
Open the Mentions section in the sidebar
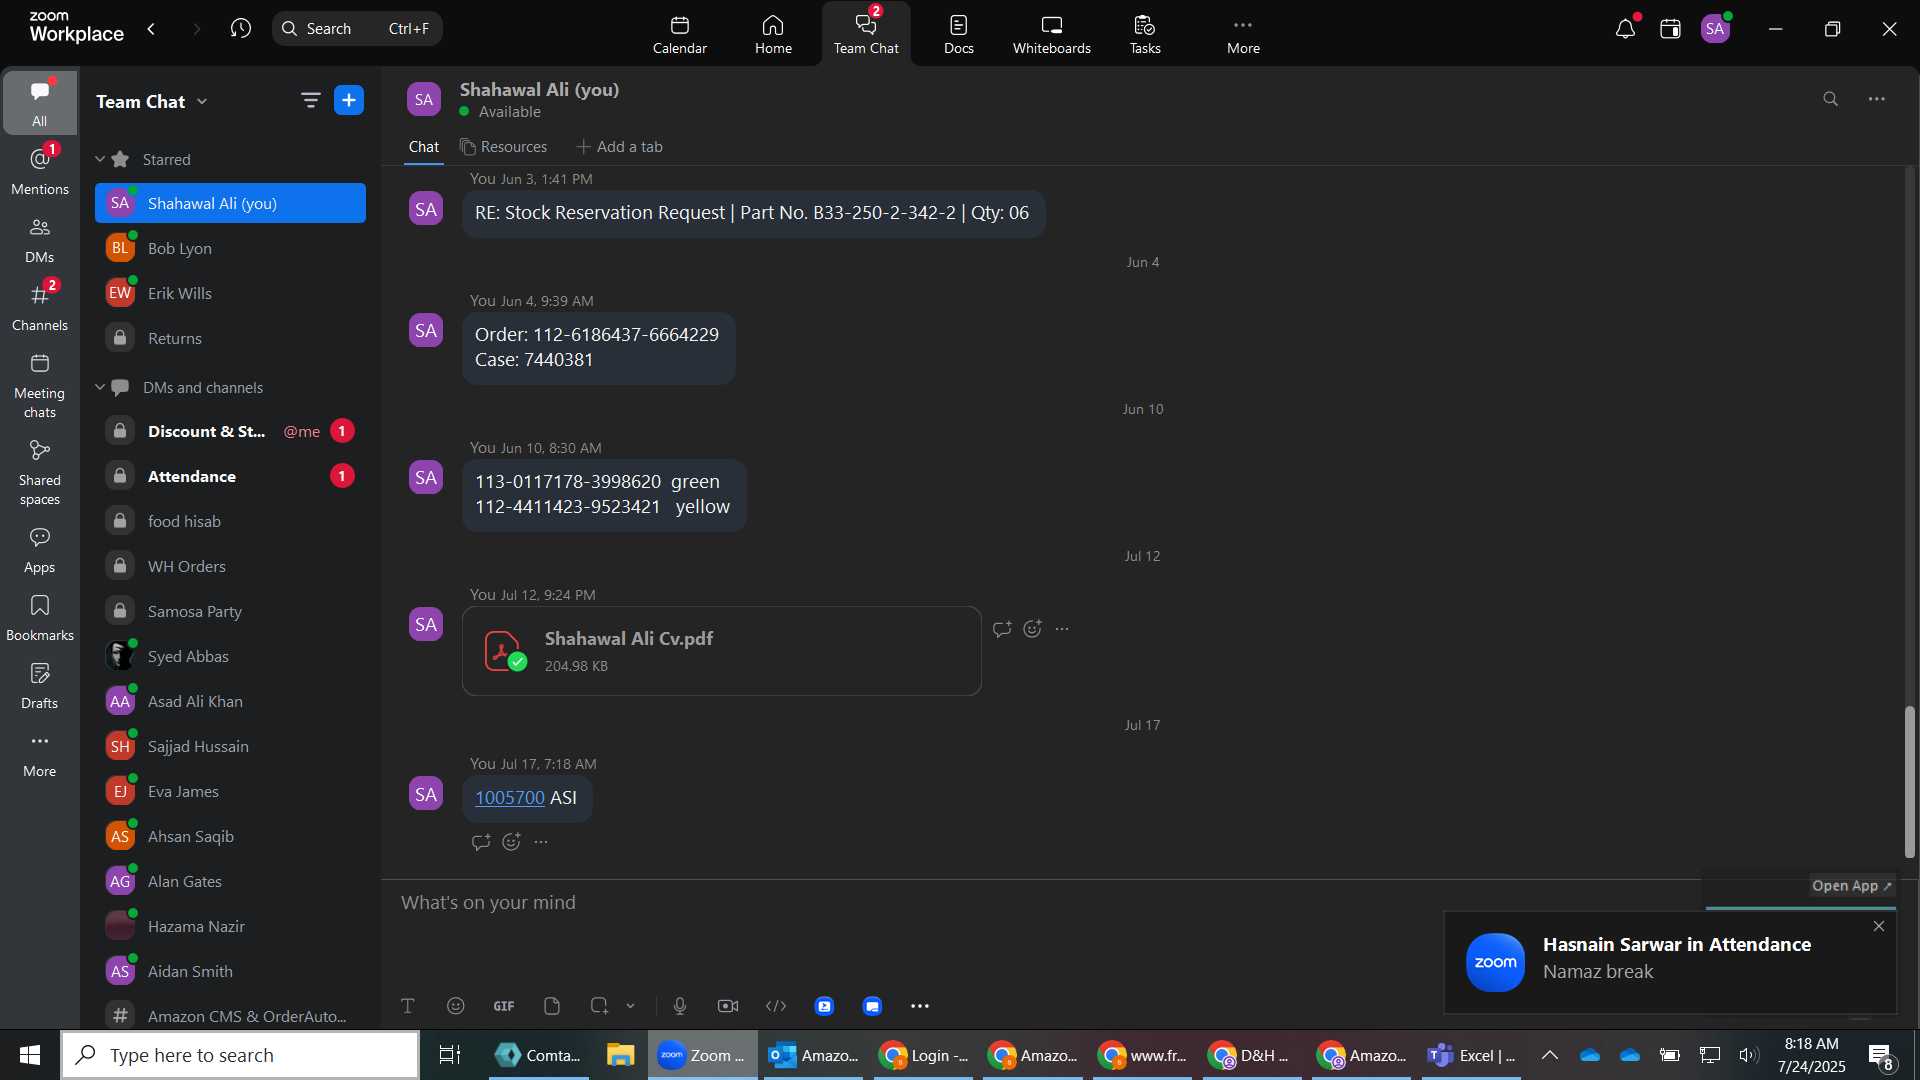[x=40, y=170]
